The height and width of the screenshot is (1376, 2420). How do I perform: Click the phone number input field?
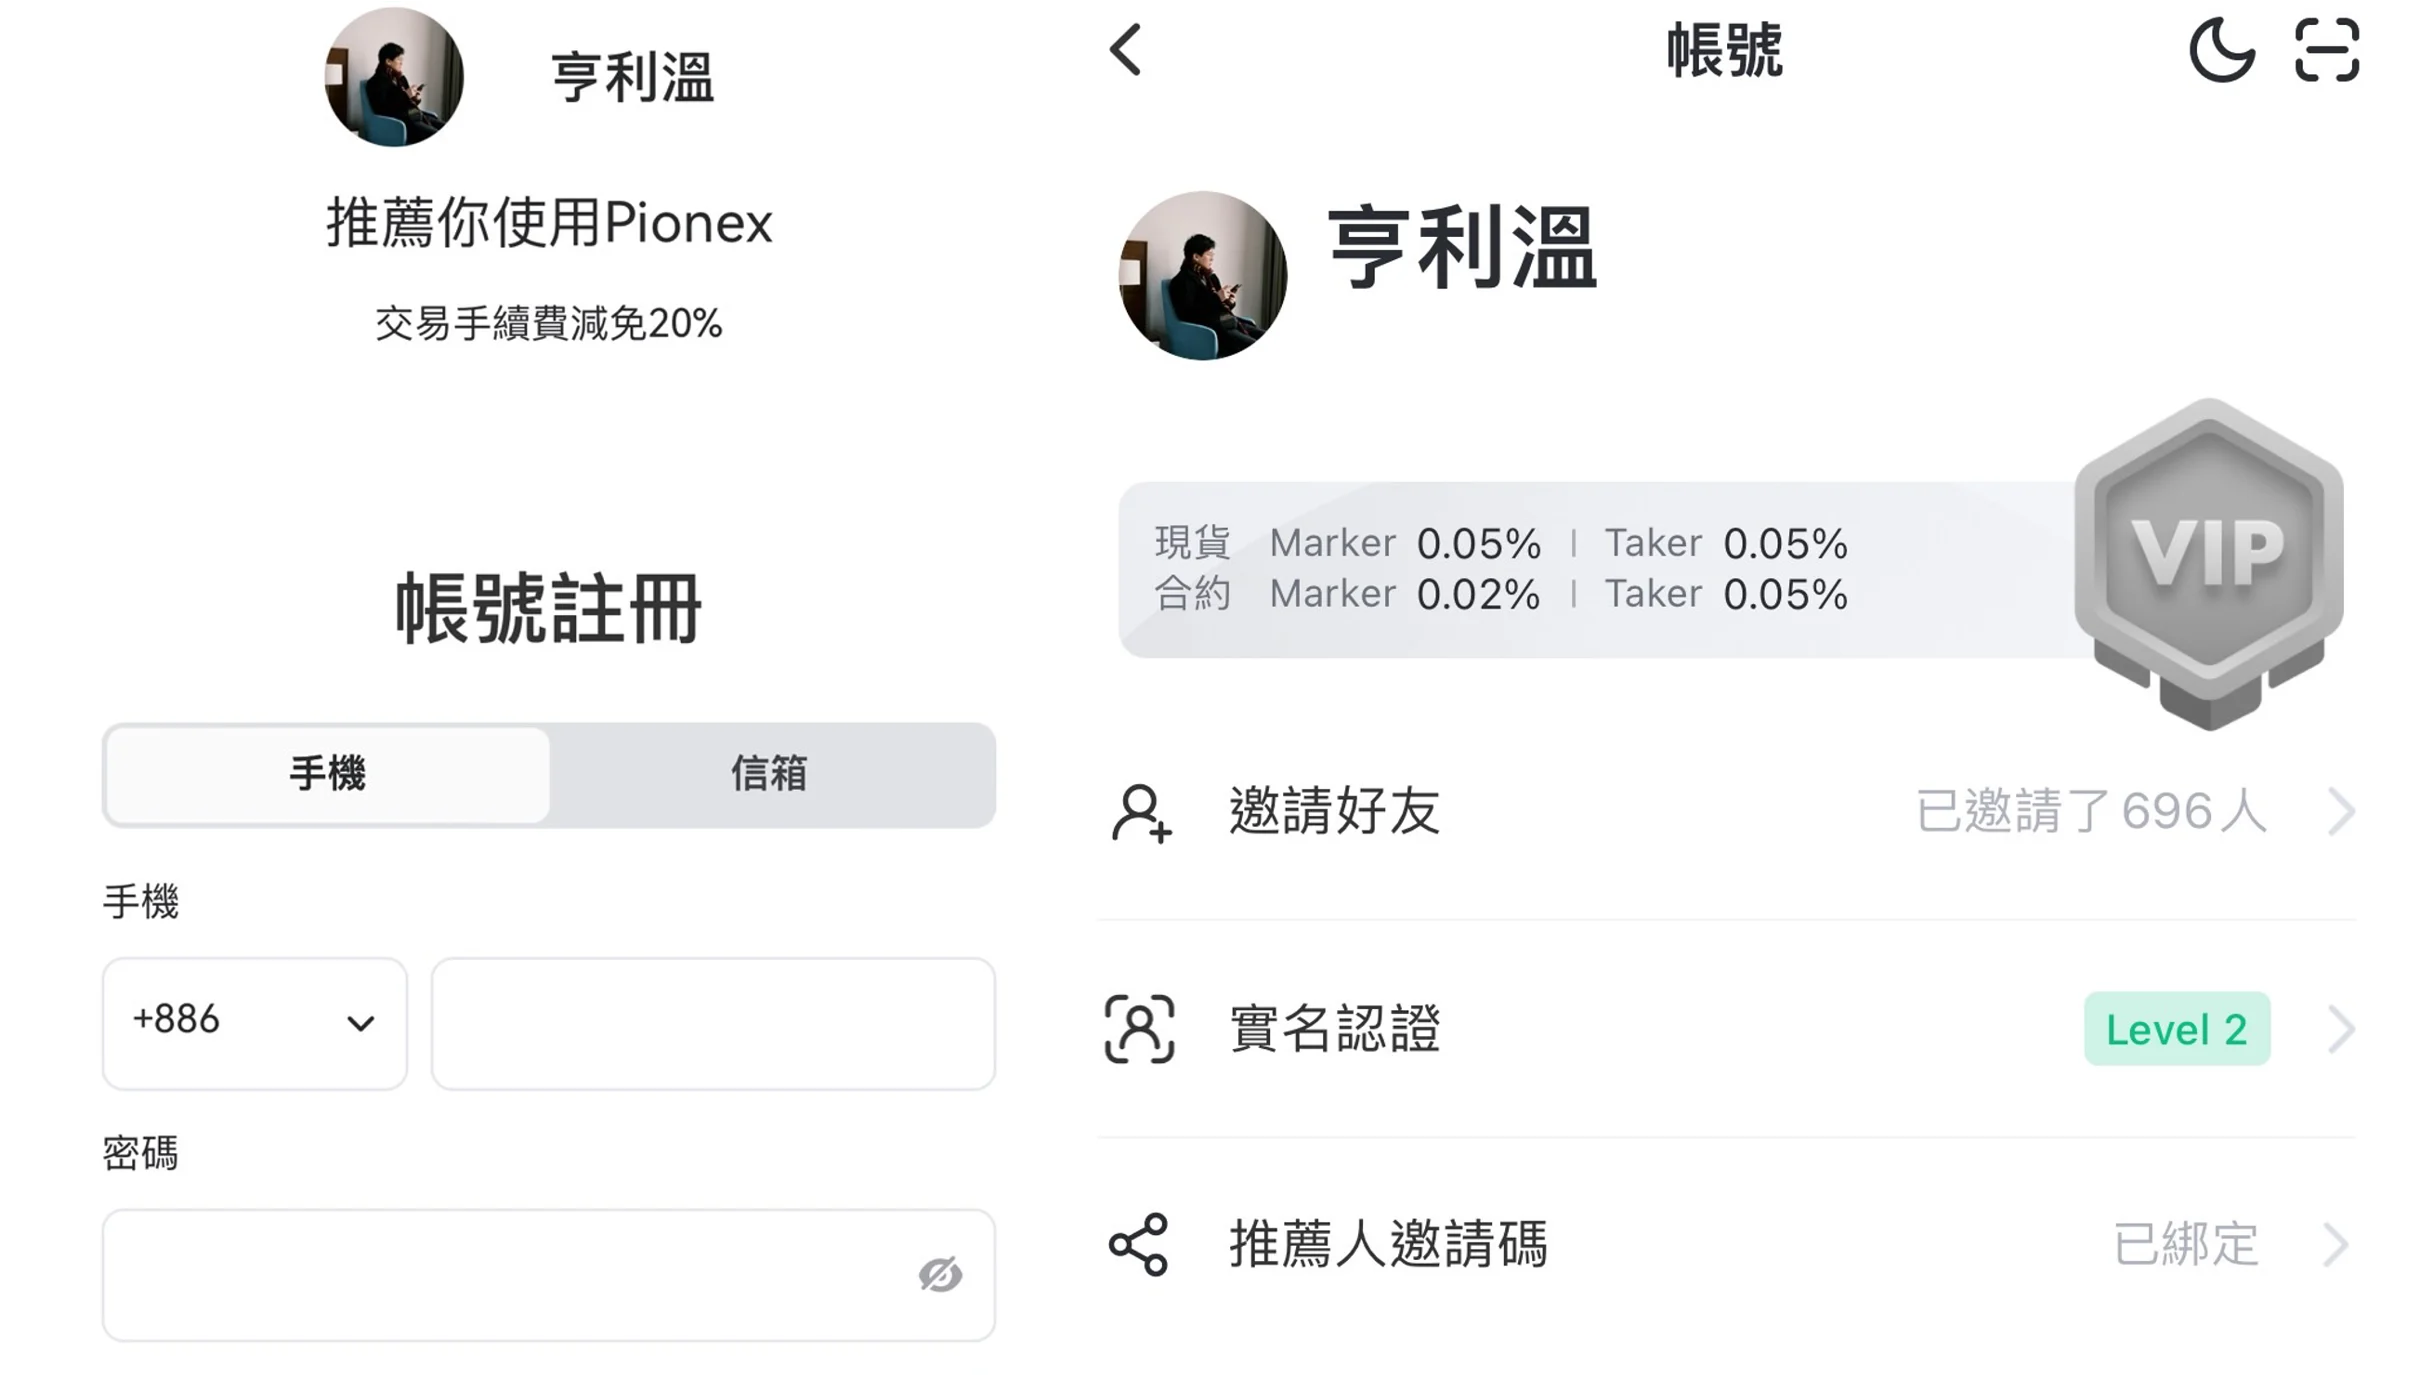click(713, 1023)
